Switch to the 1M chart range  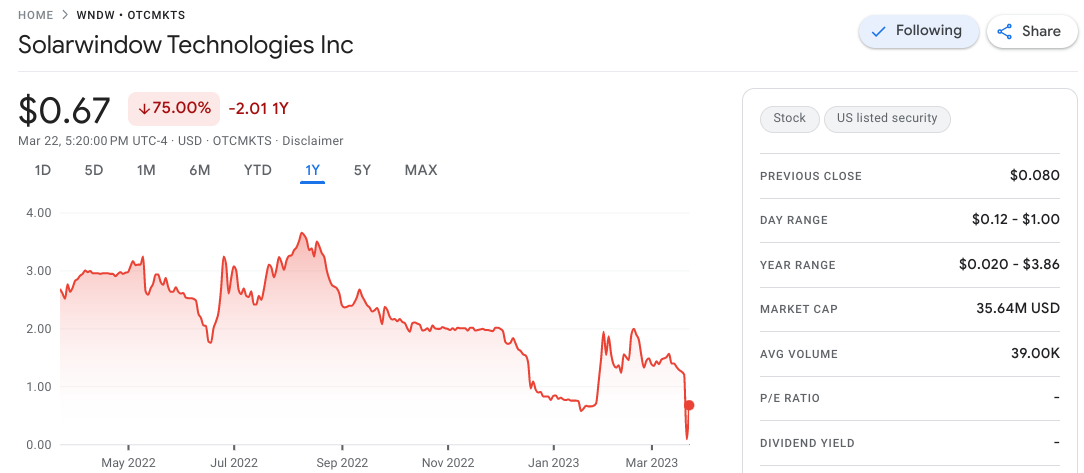pos(146,170)
